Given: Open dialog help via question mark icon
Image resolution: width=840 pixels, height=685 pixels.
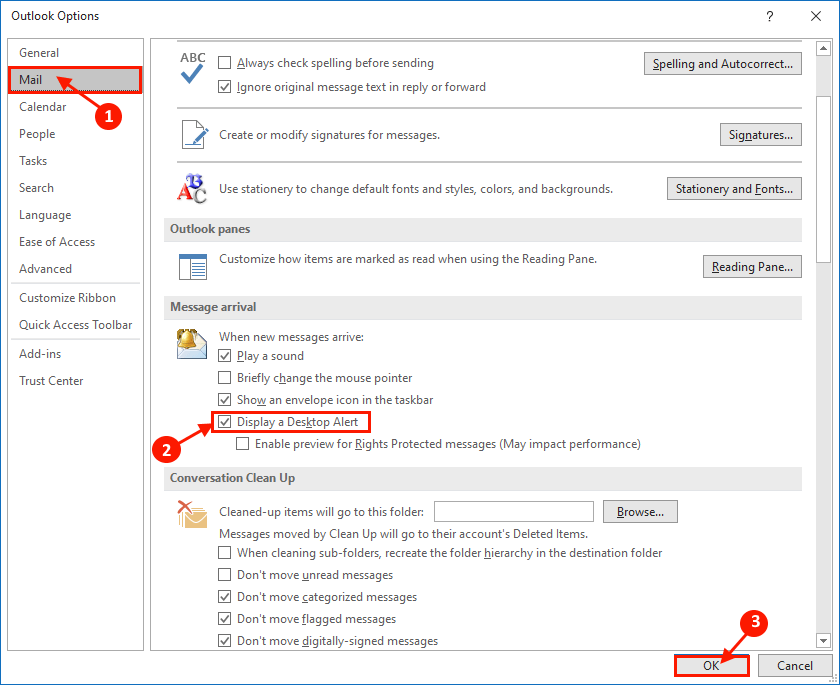Looking at the screenshot, I should click(769, 16).
